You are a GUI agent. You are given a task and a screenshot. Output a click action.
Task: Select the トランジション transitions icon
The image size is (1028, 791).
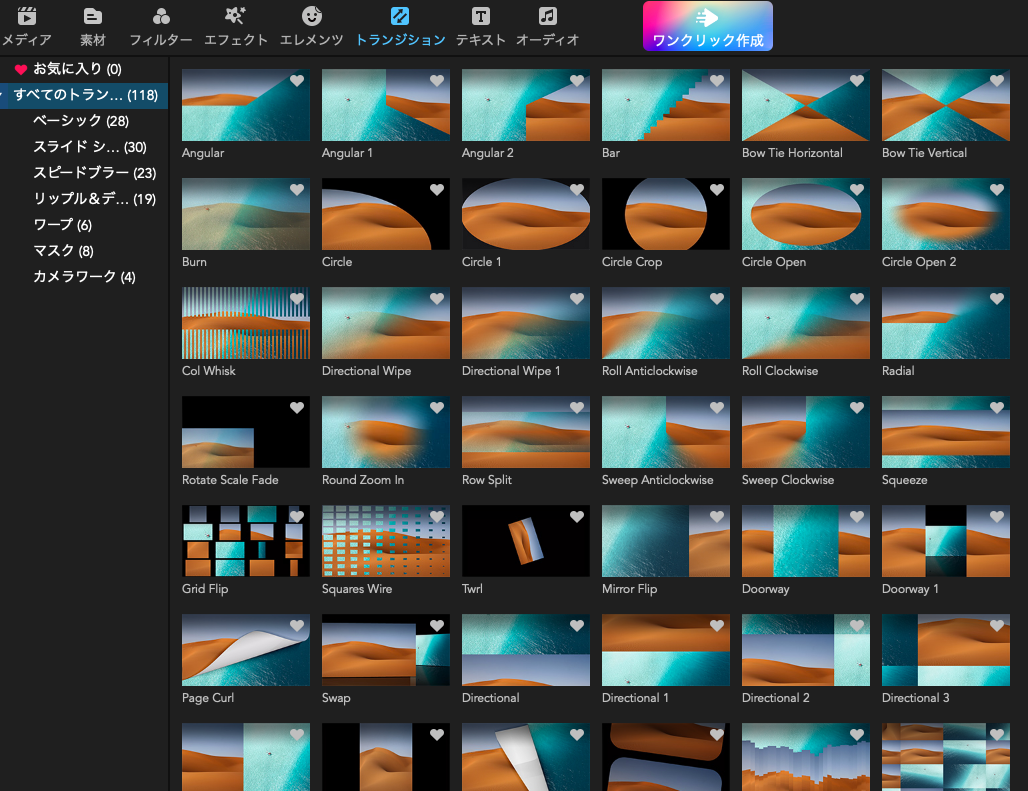[400, 17]
